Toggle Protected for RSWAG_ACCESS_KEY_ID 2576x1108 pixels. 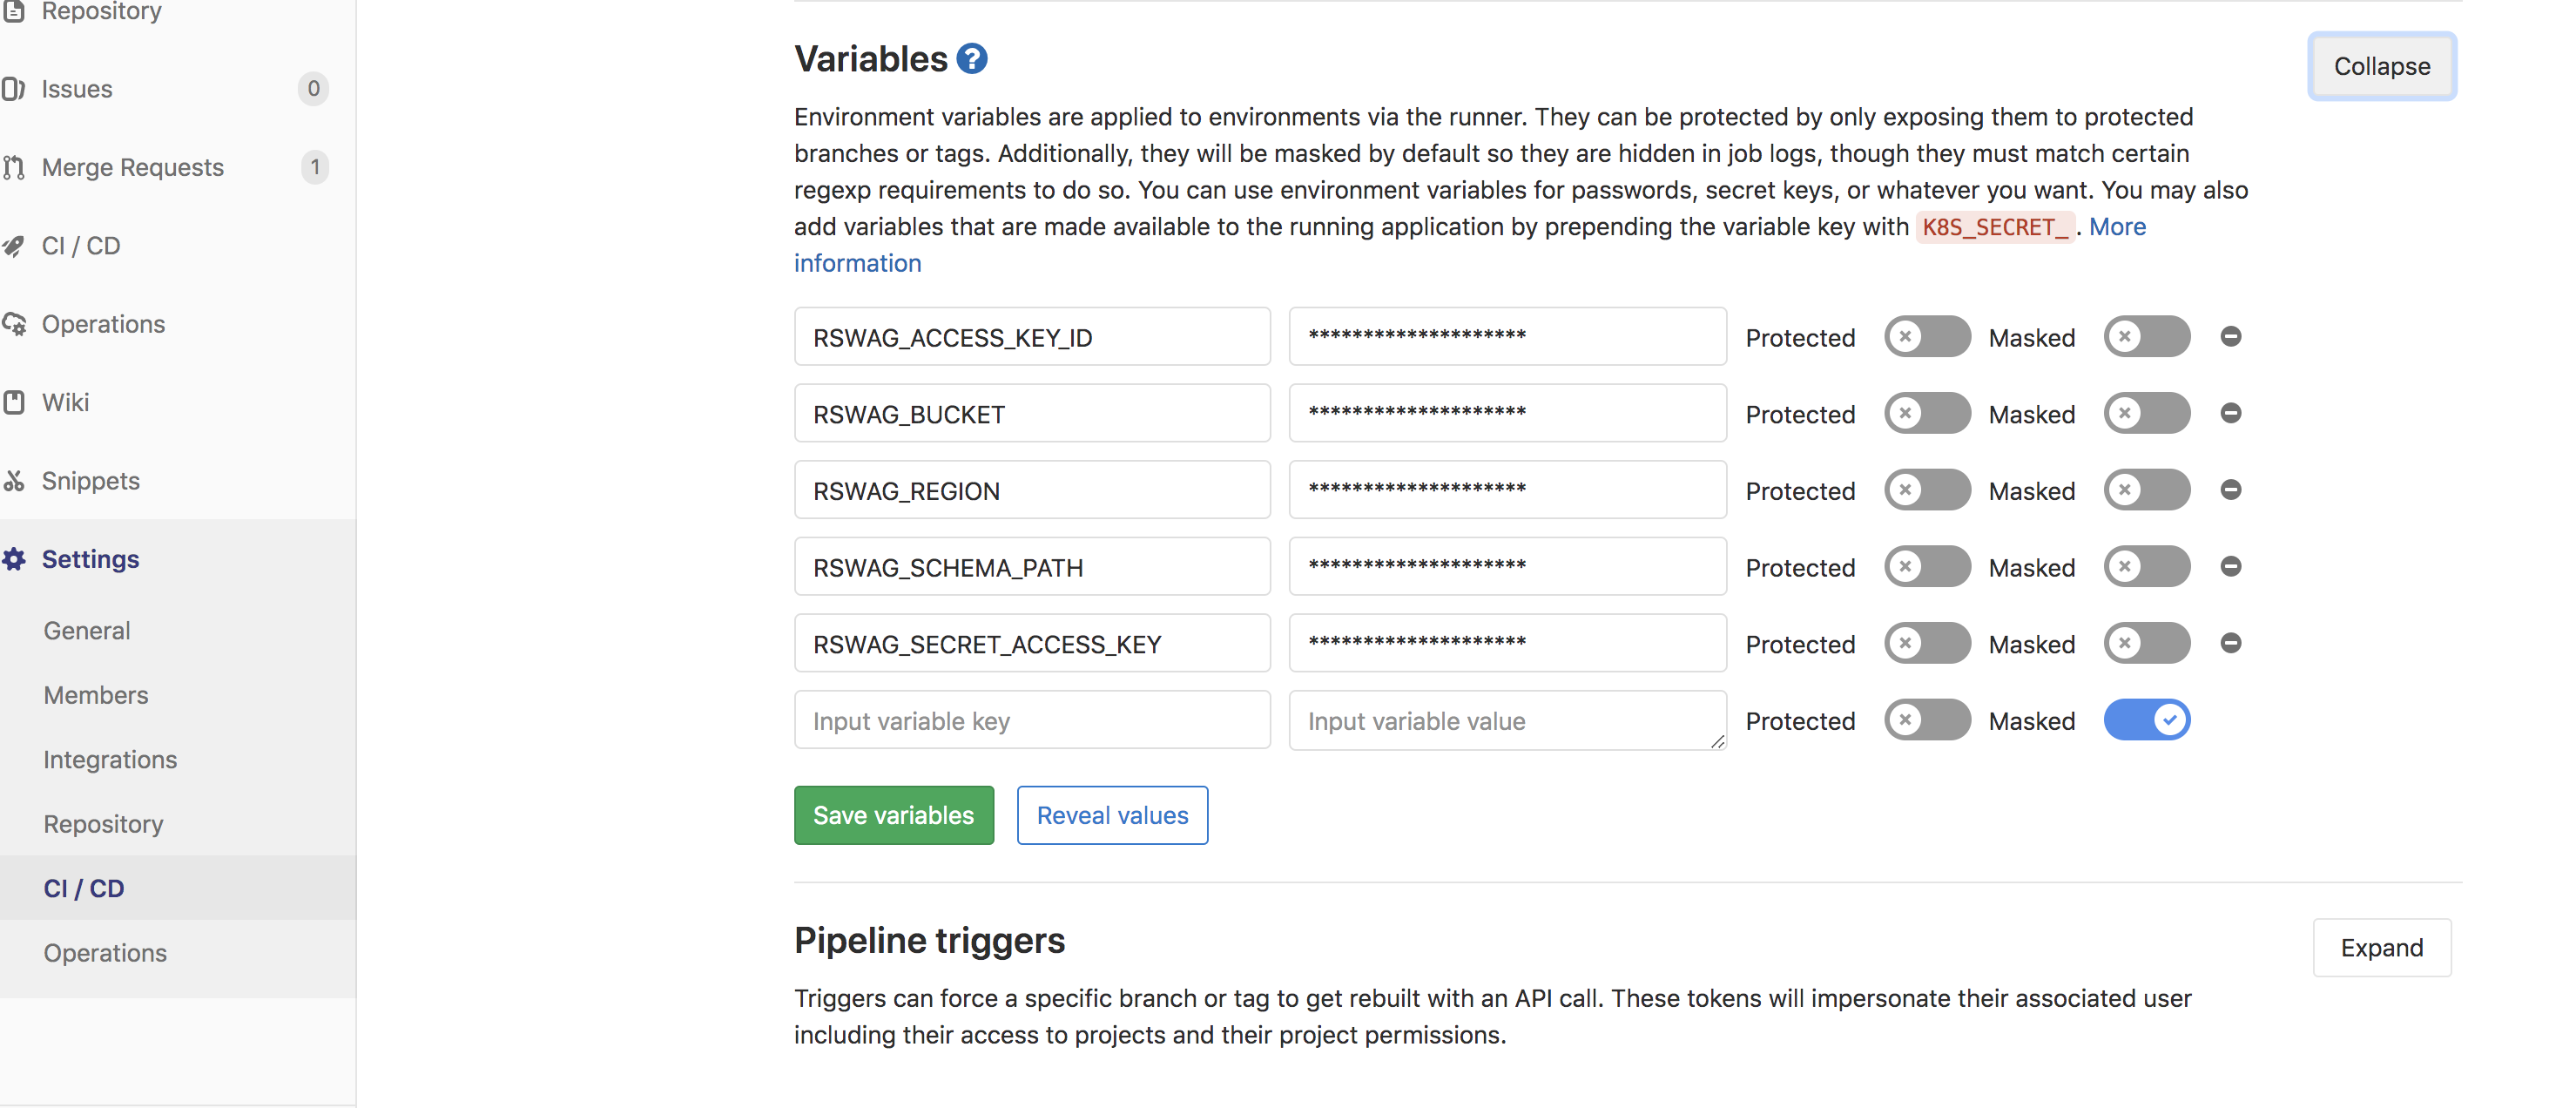coord(1926,337)
